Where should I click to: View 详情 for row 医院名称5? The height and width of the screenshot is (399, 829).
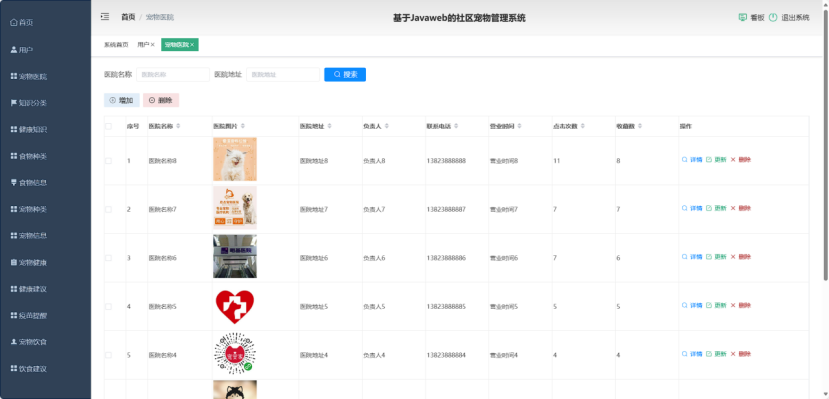pyautogui.click(x=692, y=305)
